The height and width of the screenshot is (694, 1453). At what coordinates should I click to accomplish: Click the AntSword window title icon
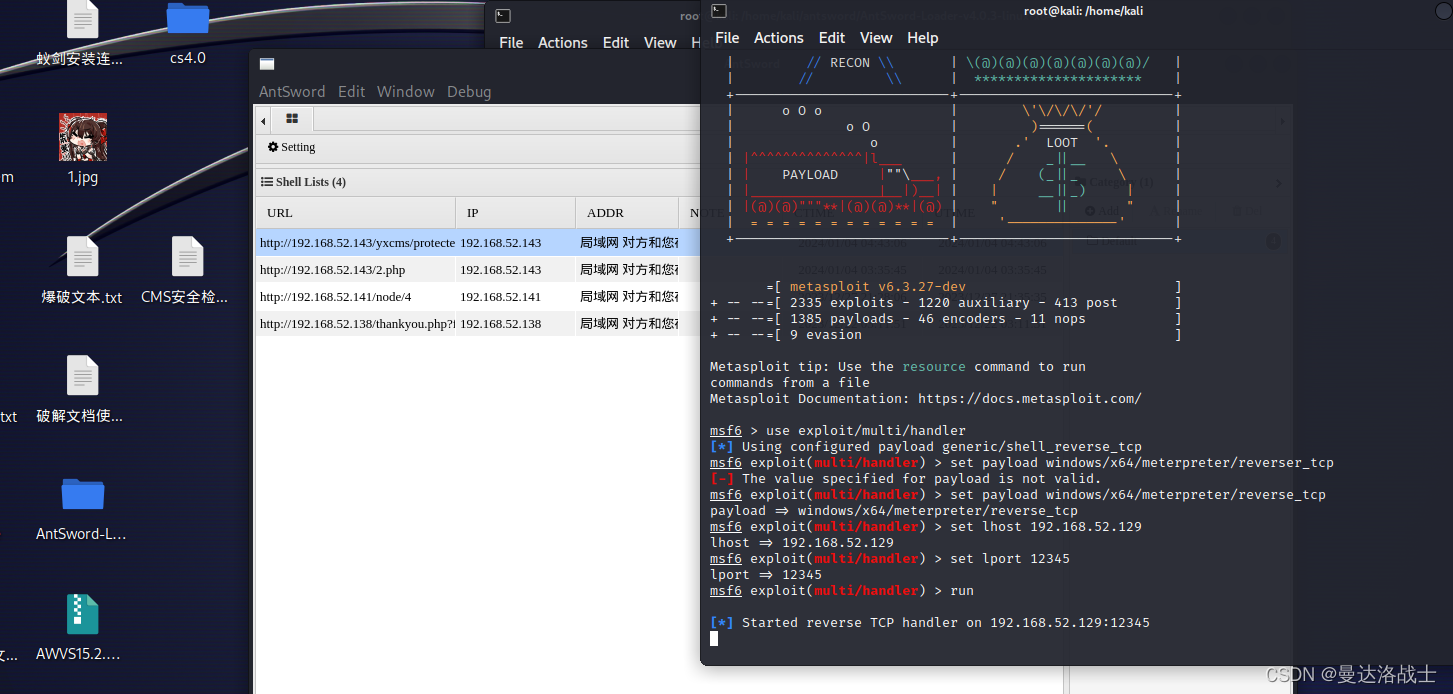tap(267, 64)
